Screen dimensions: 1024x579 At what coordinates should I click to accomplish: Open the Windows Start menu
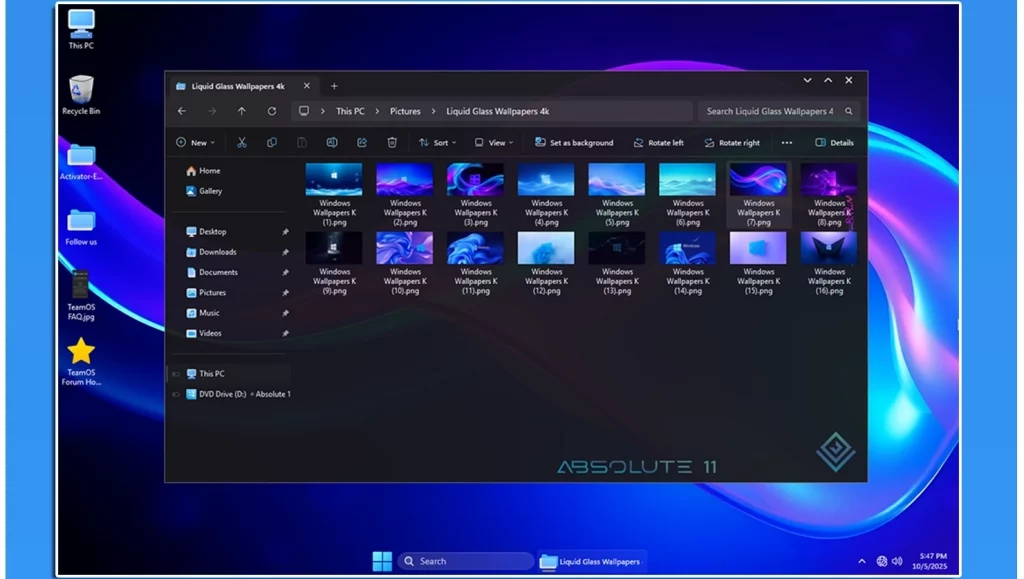click(382, 561)
